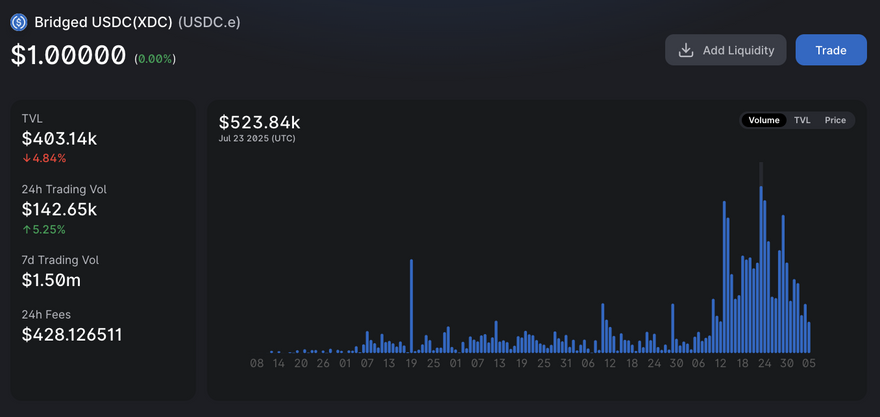Screen dimensions: 880x417
Task: Click the green up arrow under 24h Trading Vol
Action: click(26, 229)
